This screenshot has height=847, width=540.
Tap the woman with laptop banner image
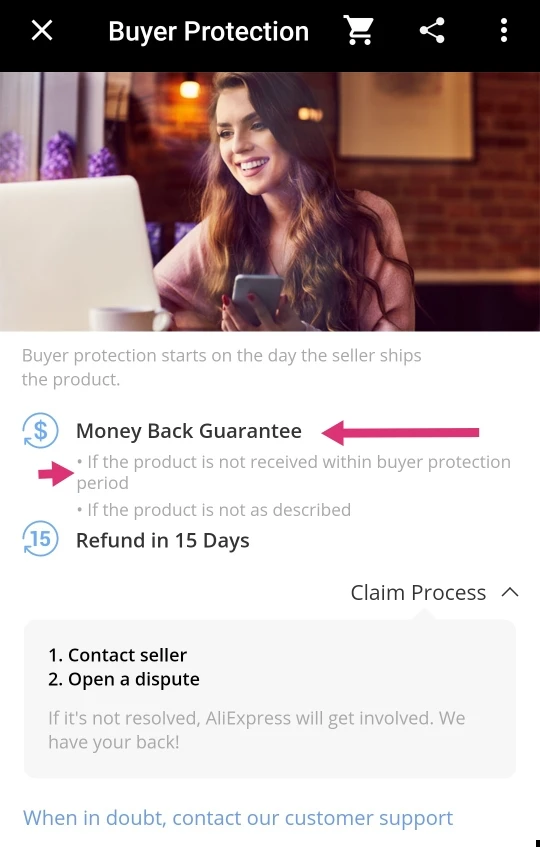(x=270, y=201)
